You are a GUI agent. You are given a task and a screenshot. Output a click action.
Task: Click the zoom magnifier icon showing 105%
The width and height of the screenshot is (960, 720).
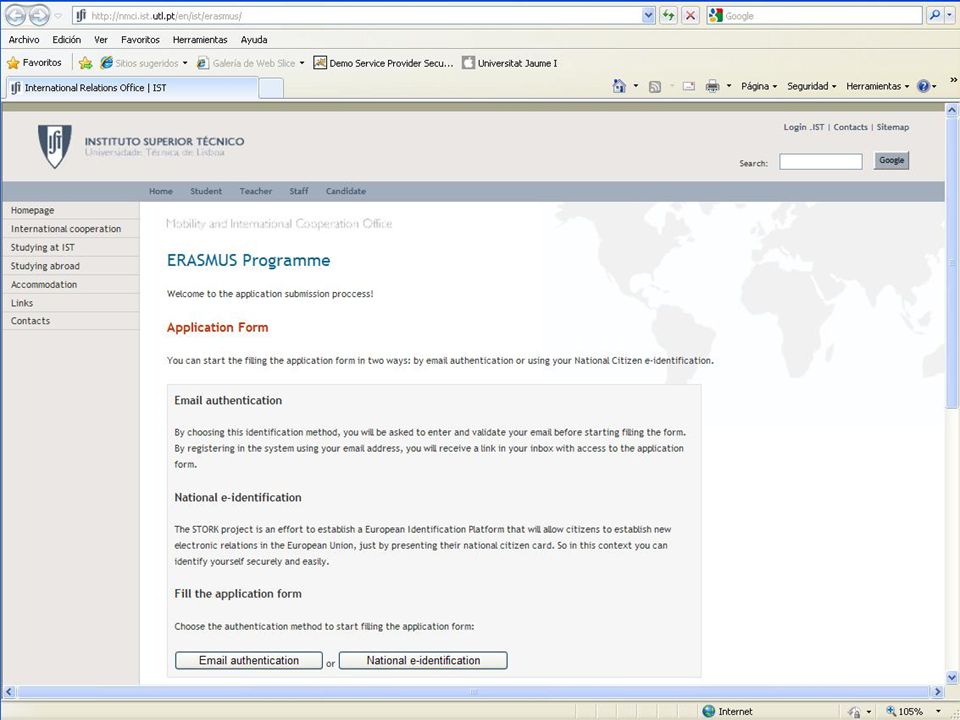891,711
